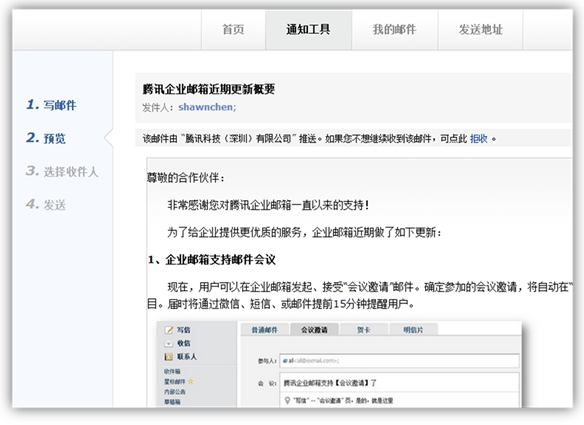Click 草稿箱 folder in embedded image
The width and height of the screenshot is (584, 425).
coord(172,402)
